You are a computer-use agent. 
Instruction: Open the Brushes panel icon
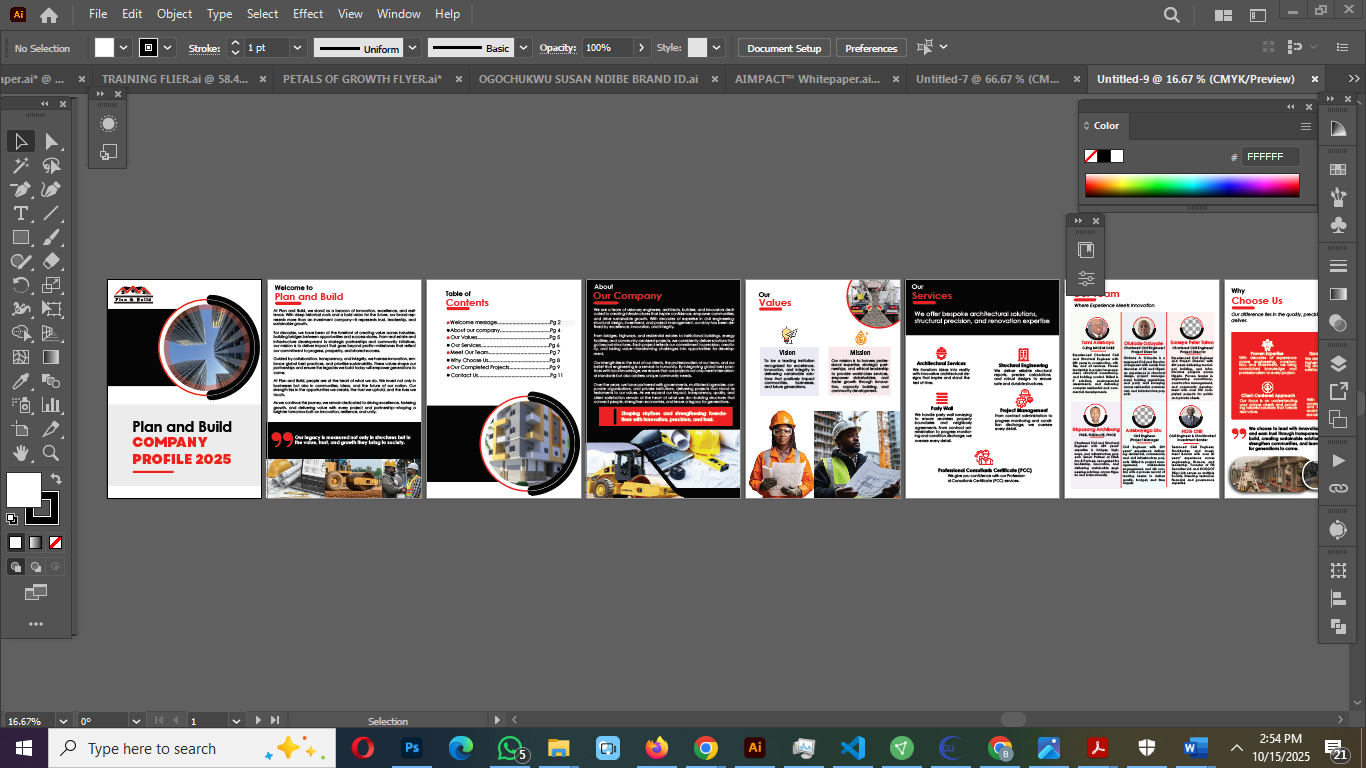tap(1338, 198)
